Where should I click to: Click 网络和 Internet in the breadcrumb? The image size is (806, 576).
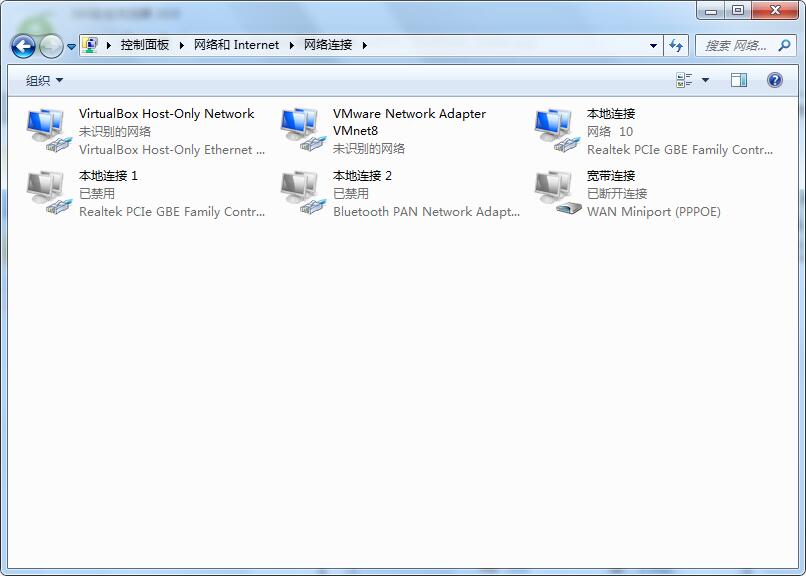pos(236,45)
